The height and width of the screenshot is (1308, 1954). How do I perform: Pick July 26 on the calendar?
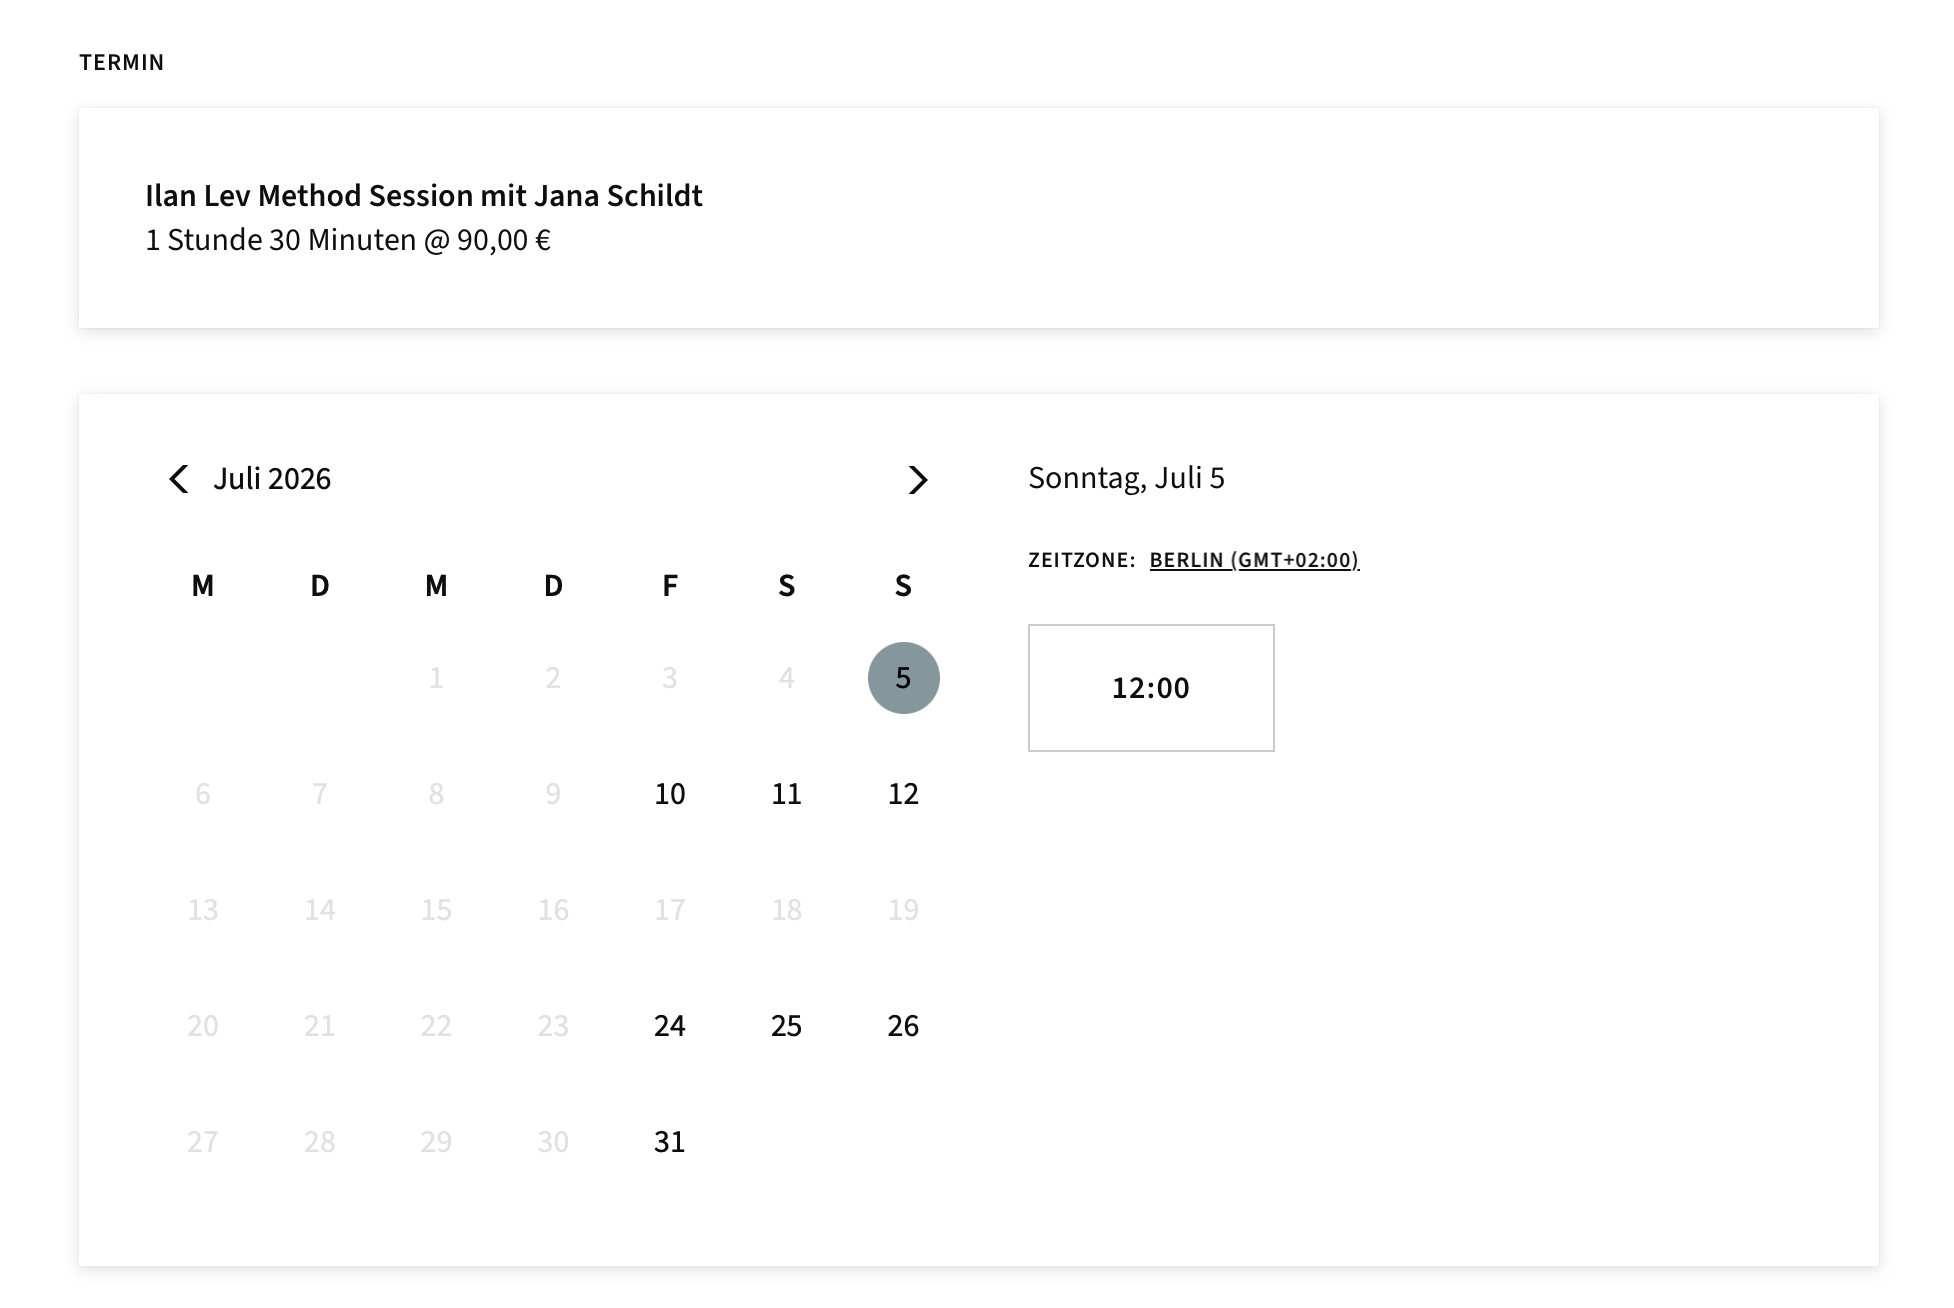point(903,1026)
